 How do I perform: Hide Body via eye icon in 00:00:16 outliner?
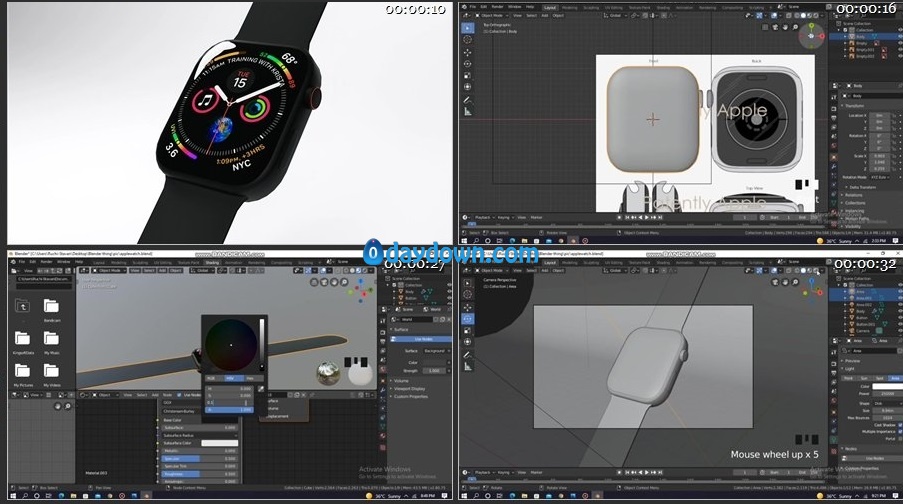[x=900, y=36]
